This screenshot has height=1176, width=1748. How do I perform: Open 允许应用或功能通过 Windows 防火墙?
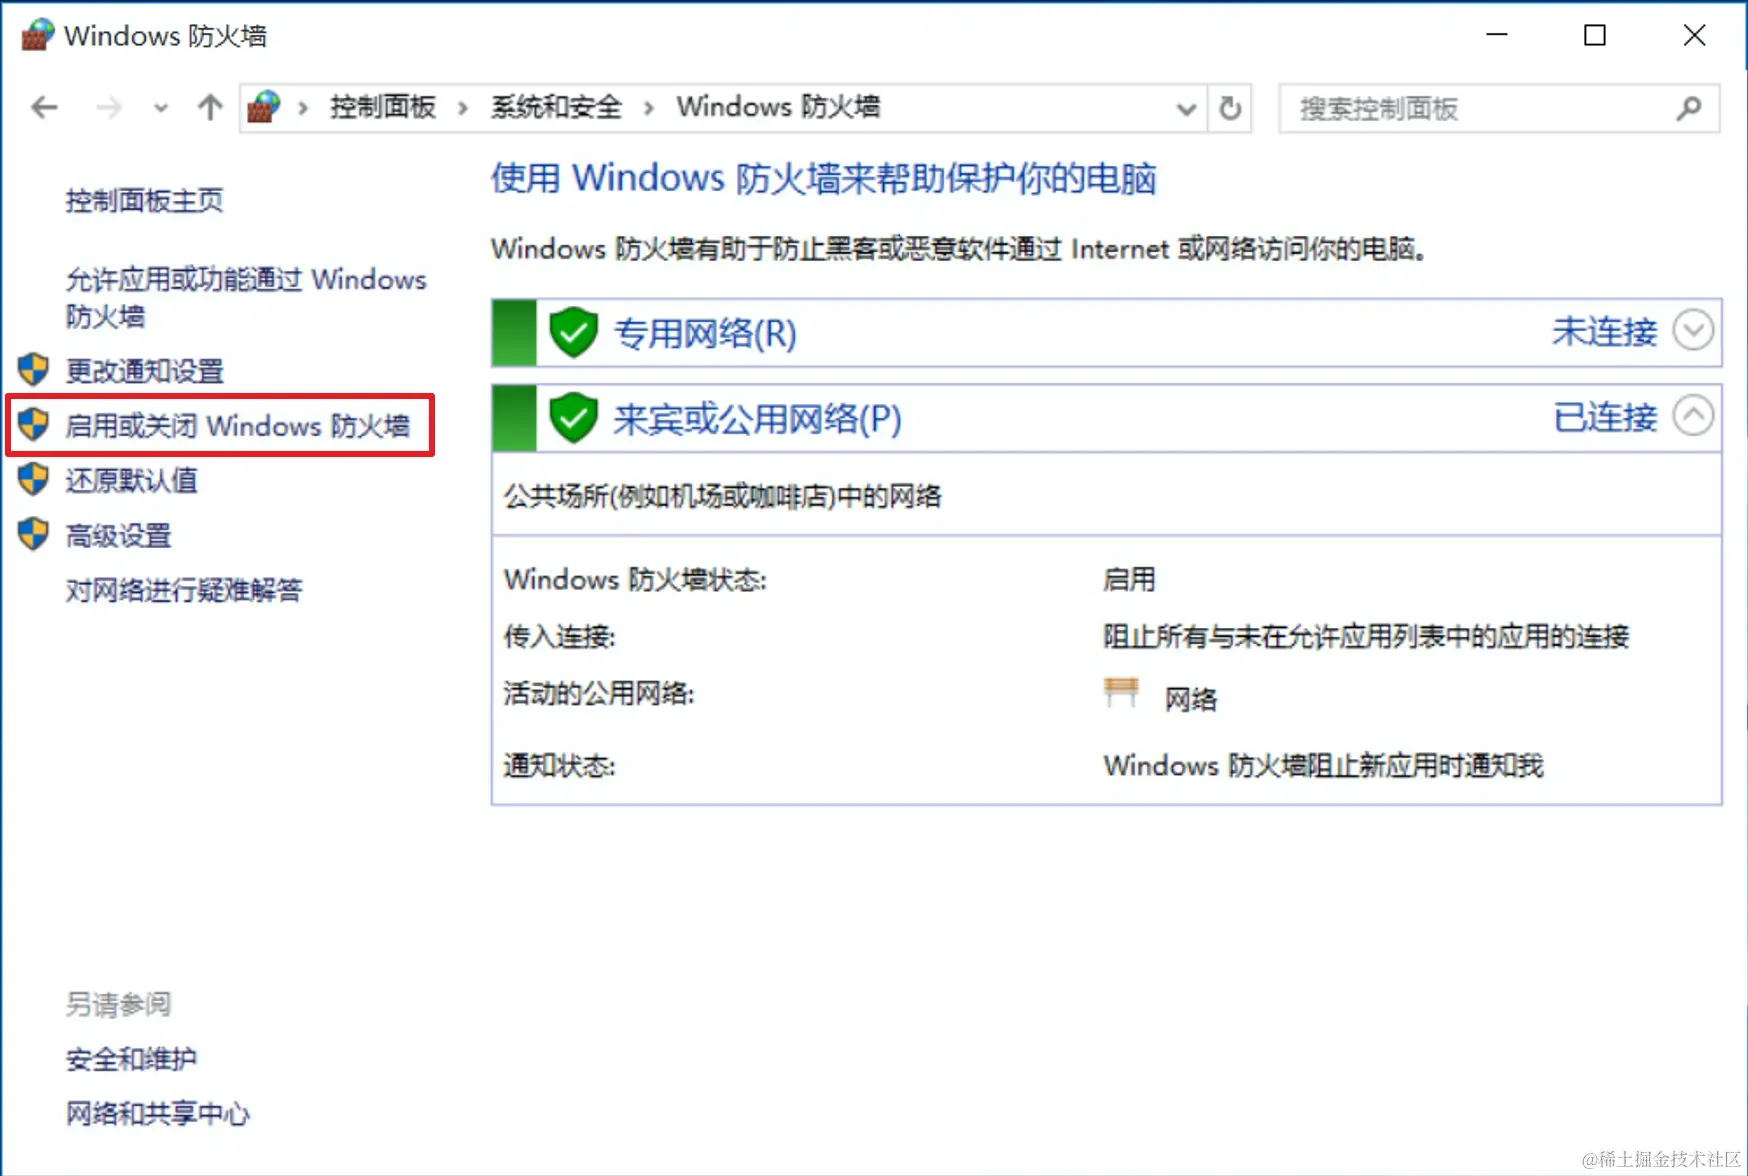[x=246, y=297]
